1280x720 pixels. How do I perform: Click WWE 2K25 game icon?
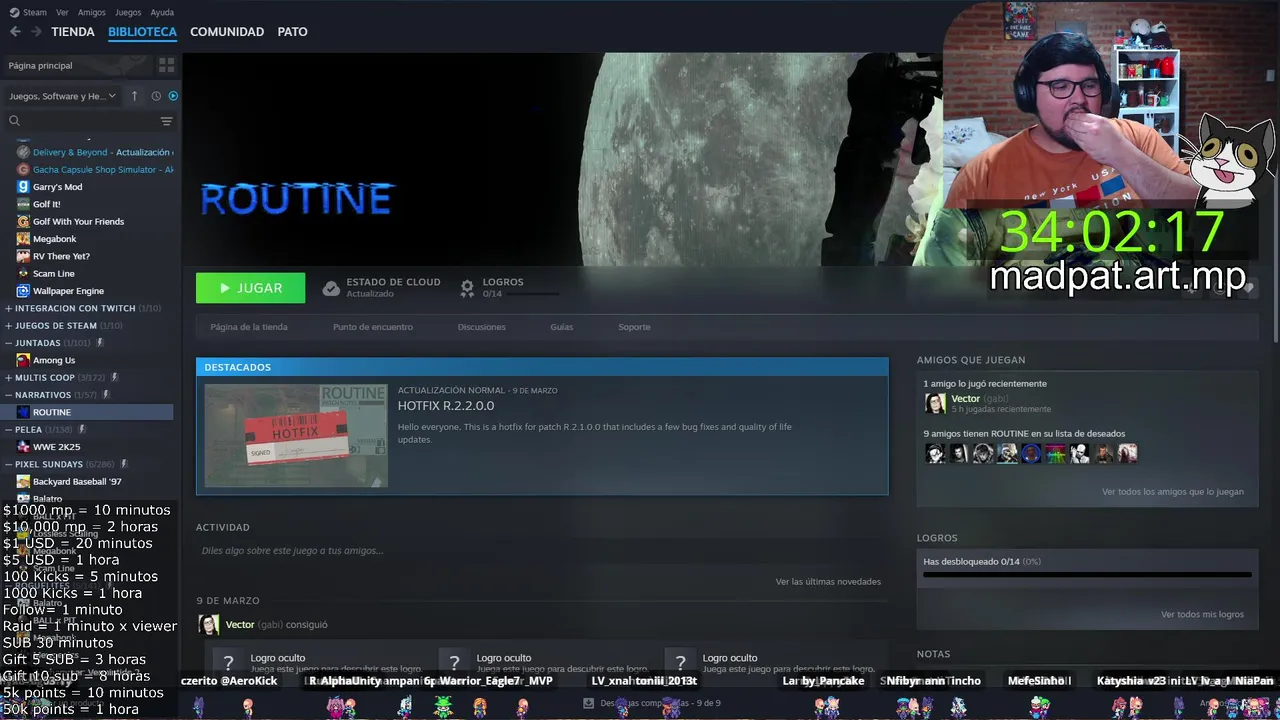pos(23,447)
